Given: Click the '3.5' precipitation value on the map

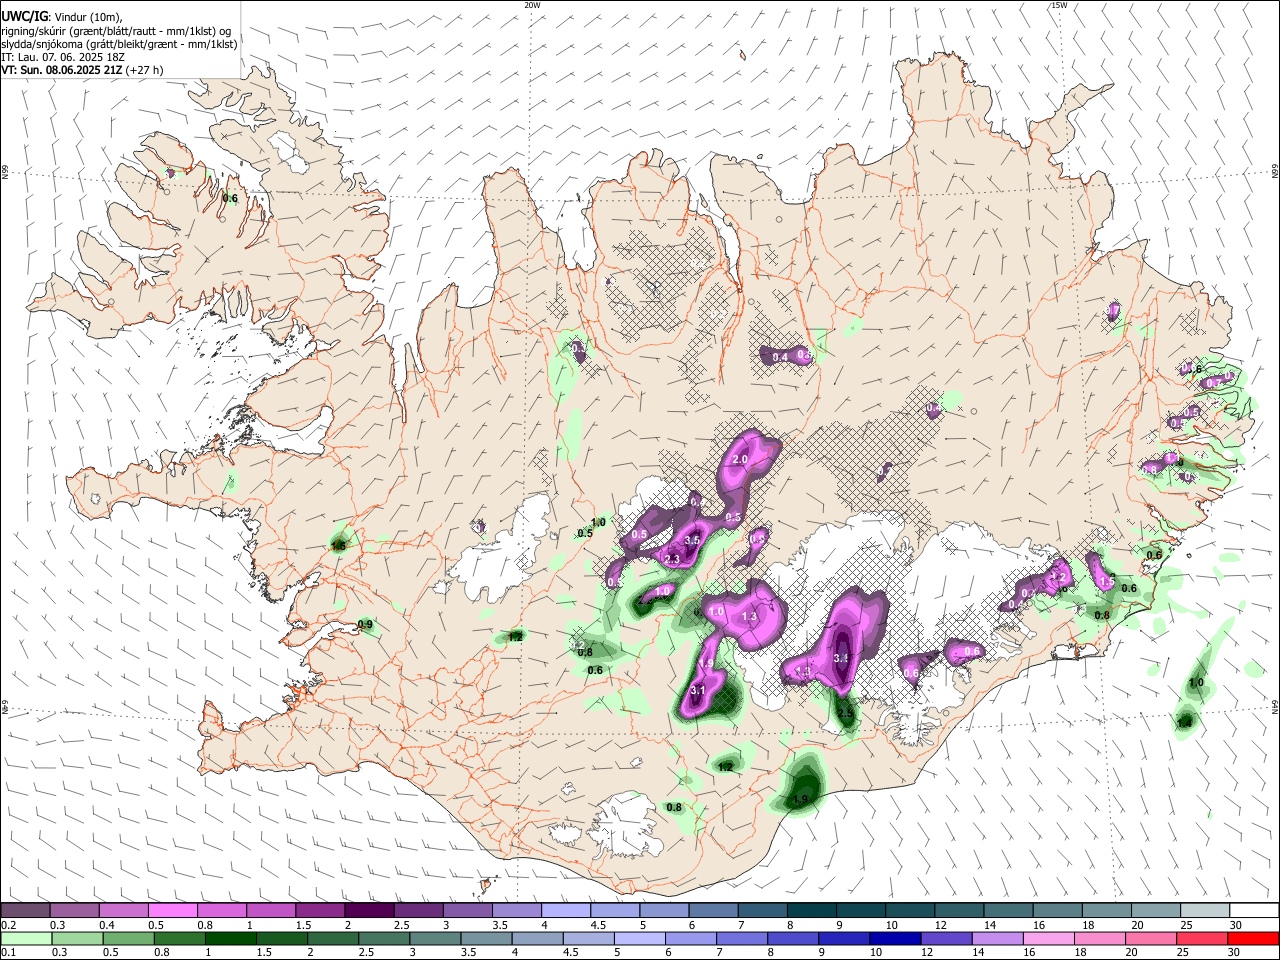Looking at the screenshot, I should tap(691, 540).
